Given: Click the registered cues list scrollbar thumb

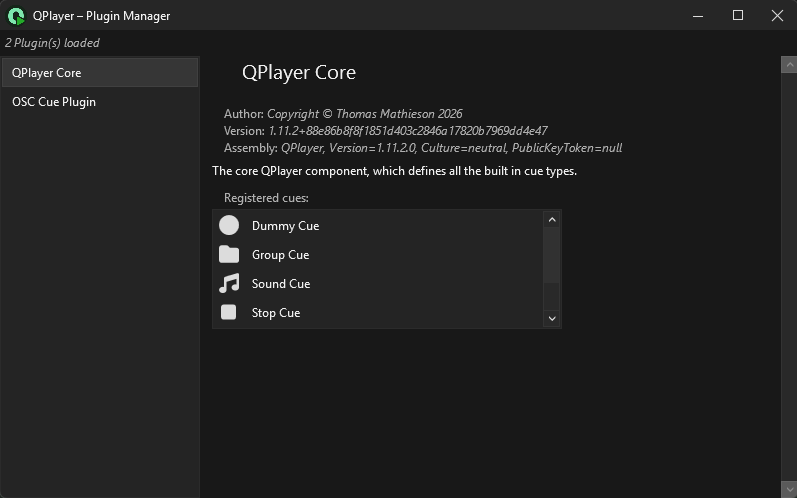Looking at the screenshot, I should 551,255.
